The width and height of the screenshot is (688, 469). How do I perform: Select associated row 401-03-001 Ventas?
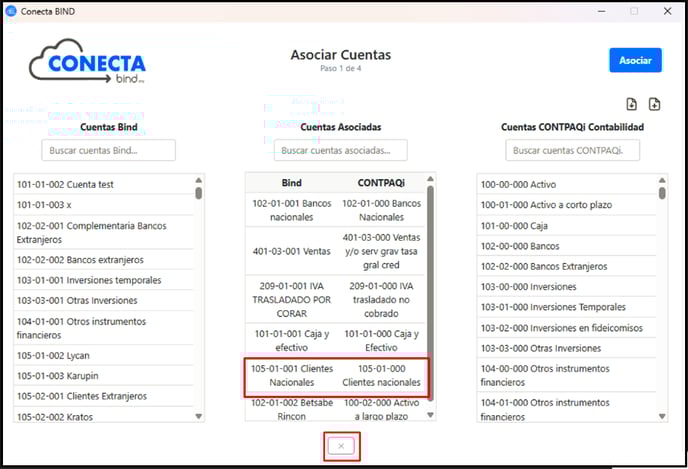(x=336, y=251)
